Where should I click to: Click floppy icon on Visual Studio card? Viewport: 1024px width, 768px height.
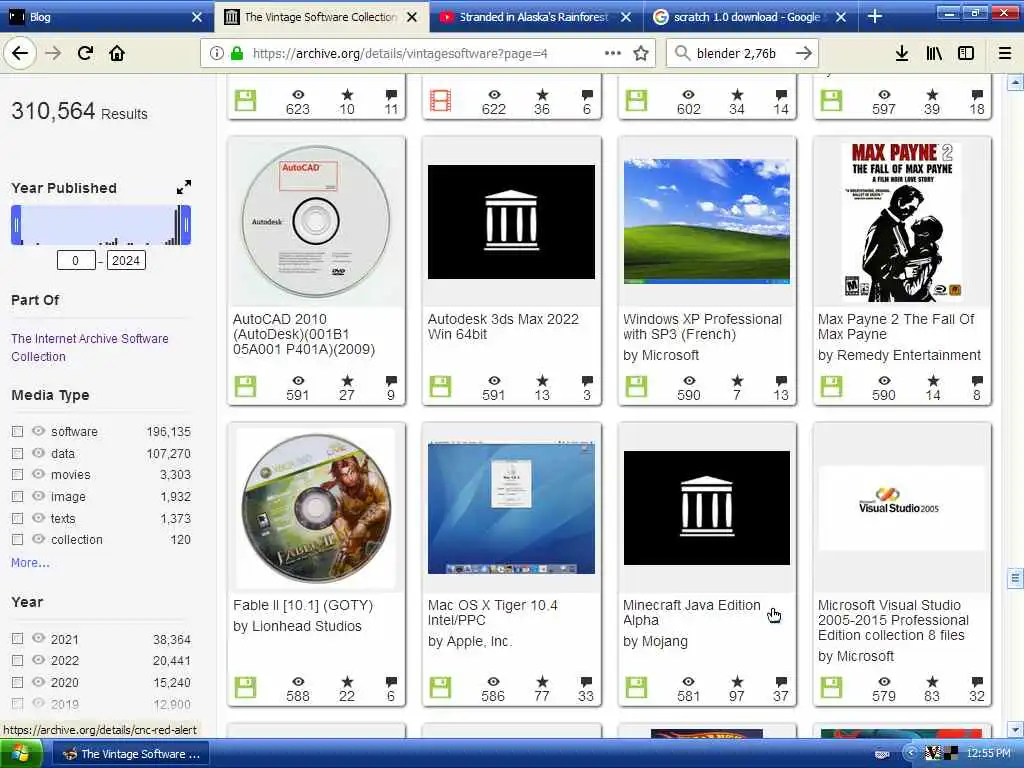831,687
